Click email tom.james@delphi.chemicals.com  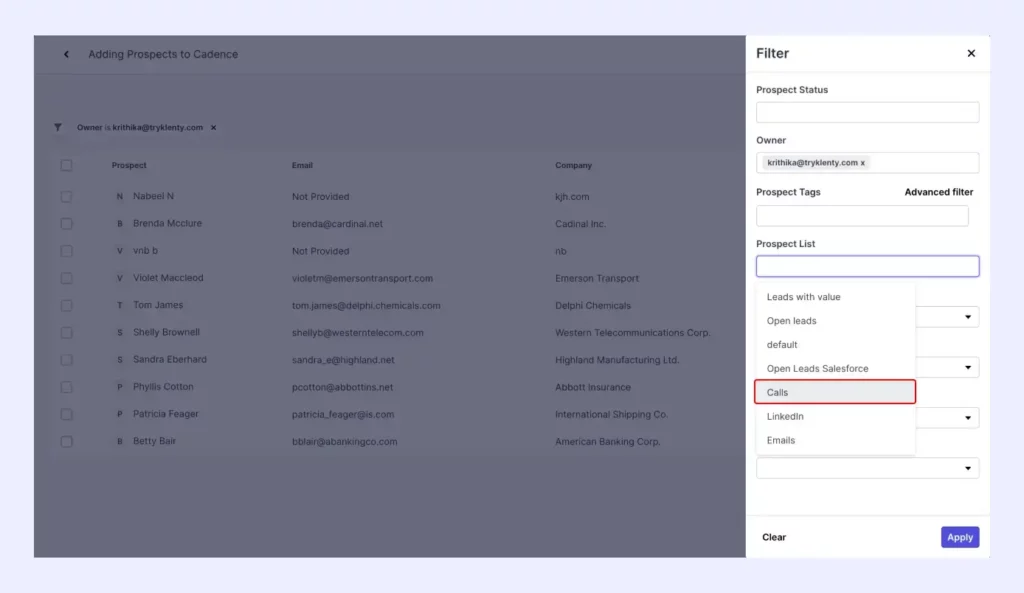(366, 305)
